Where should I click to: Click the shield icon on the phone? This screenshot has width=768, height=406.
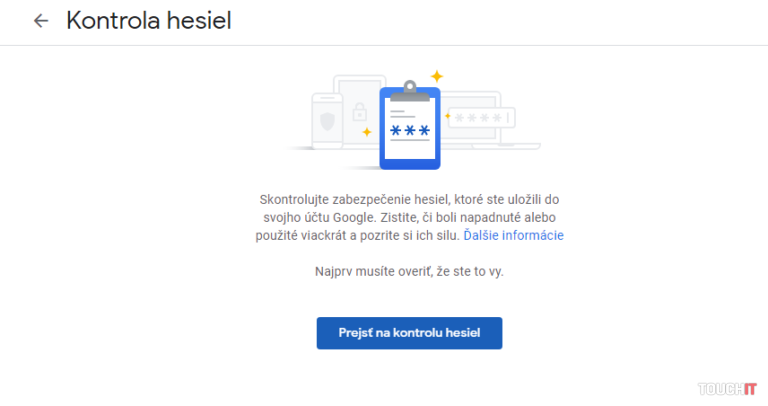pos(327,121)
